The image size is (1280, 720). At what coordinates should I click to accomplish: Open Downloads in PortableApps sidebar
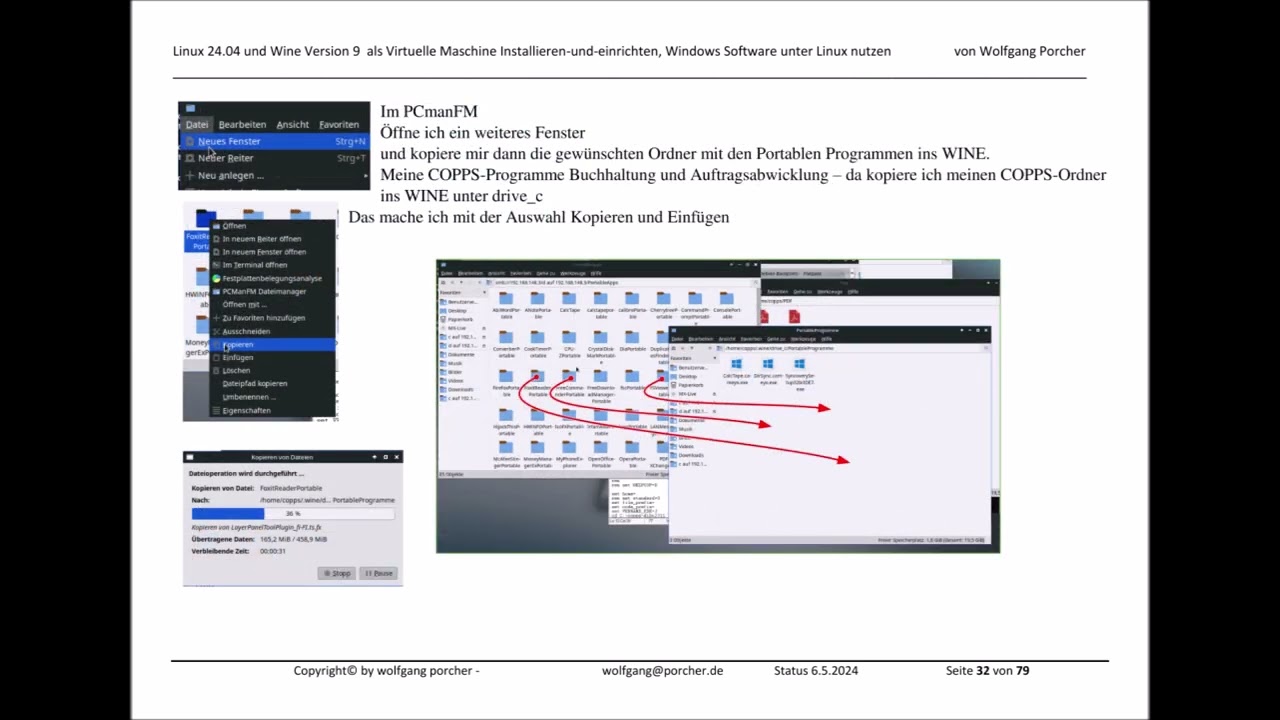pos(460,389)
